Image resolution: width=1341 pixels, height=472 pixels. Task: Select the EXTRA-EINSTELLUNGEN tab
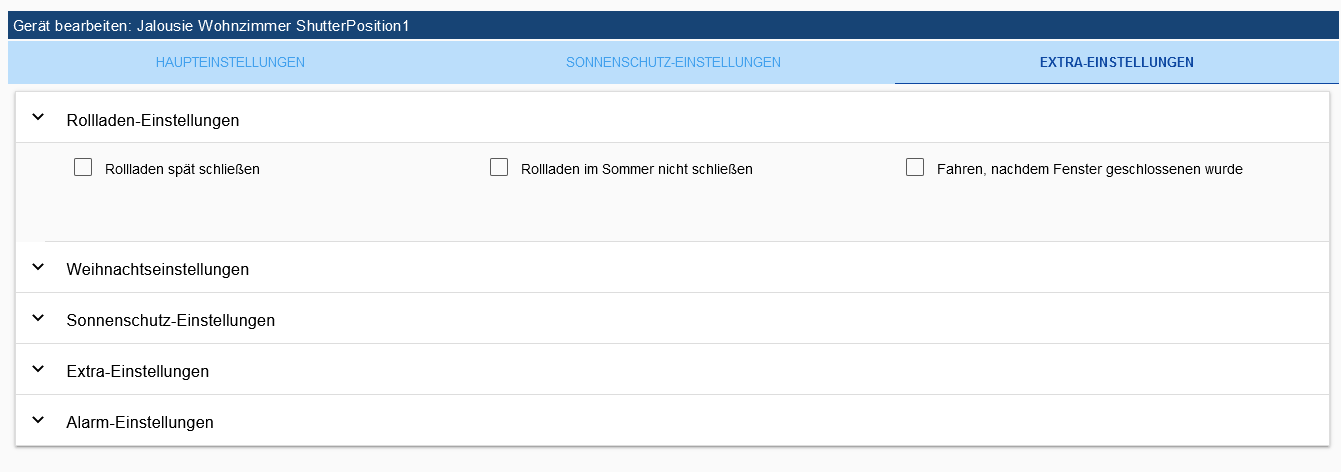click(1117, 62)
